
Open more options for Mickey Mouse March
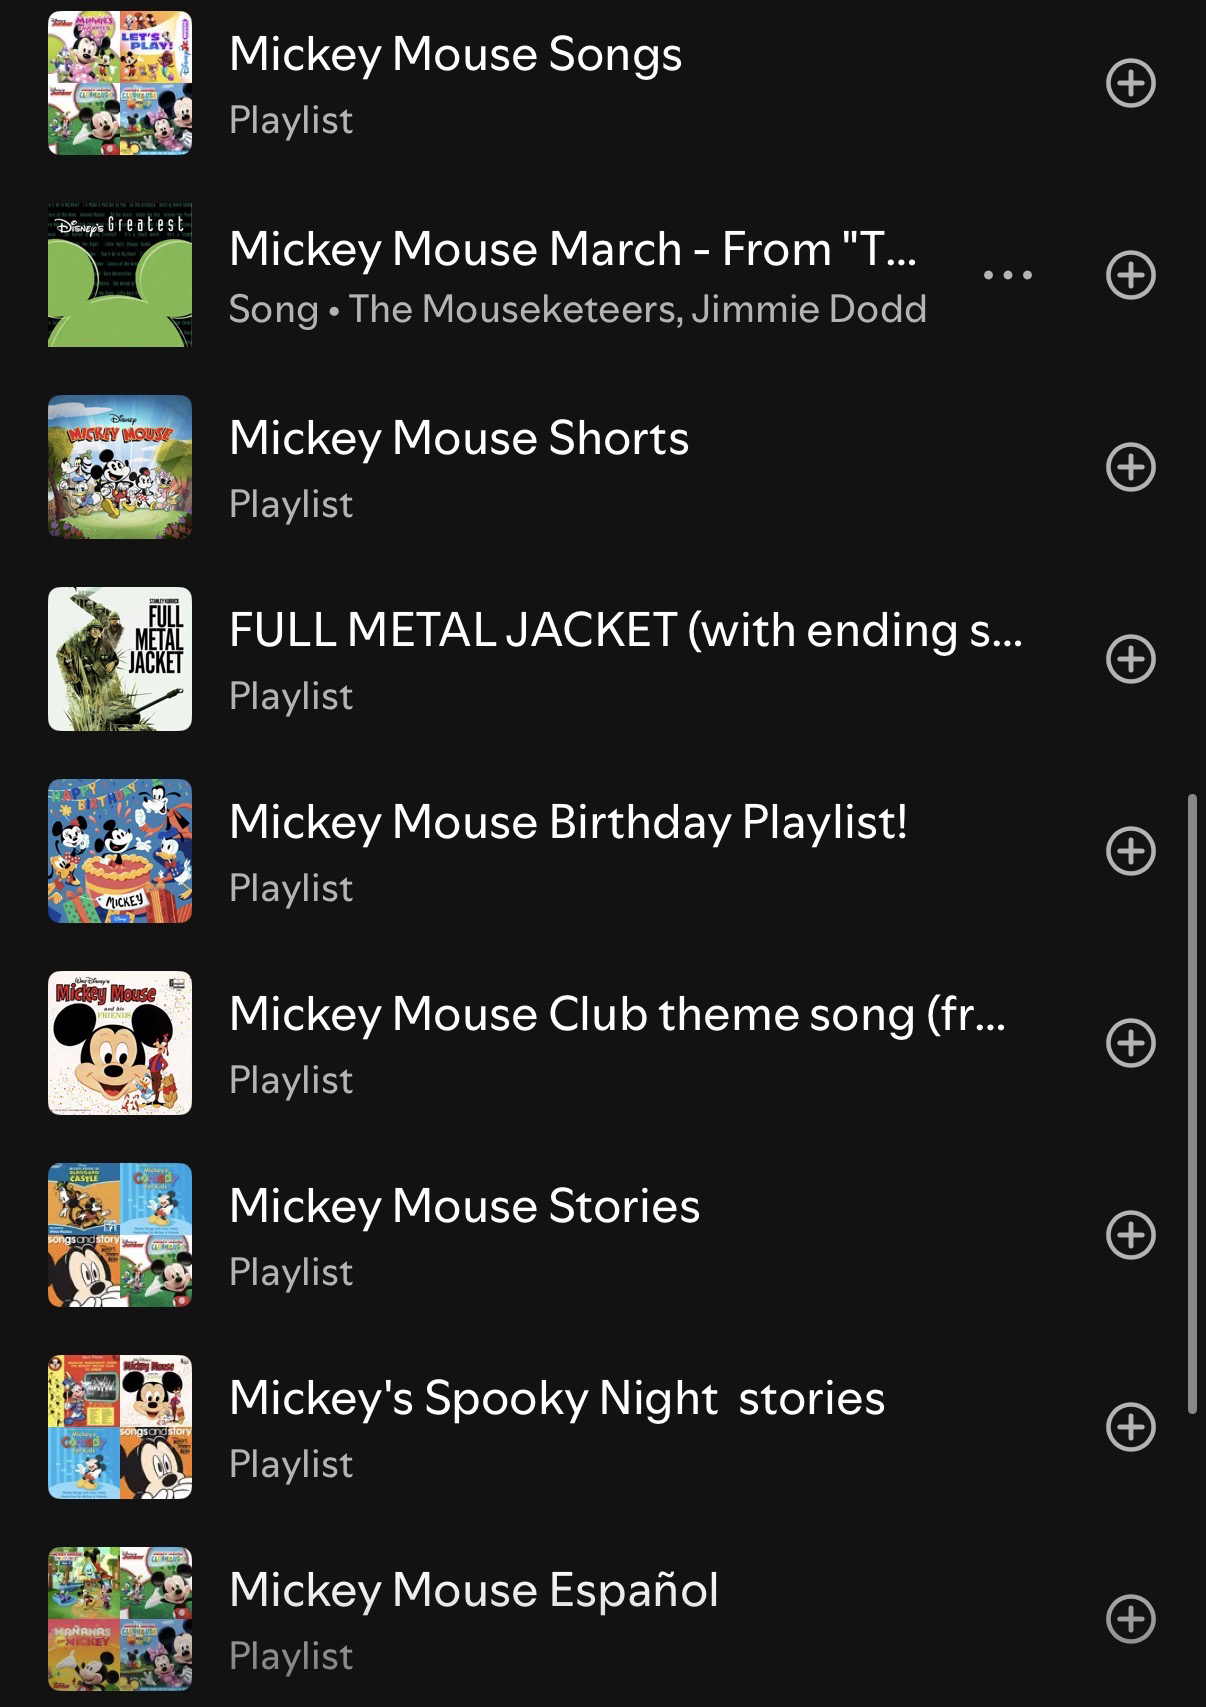pos(1008,275)
